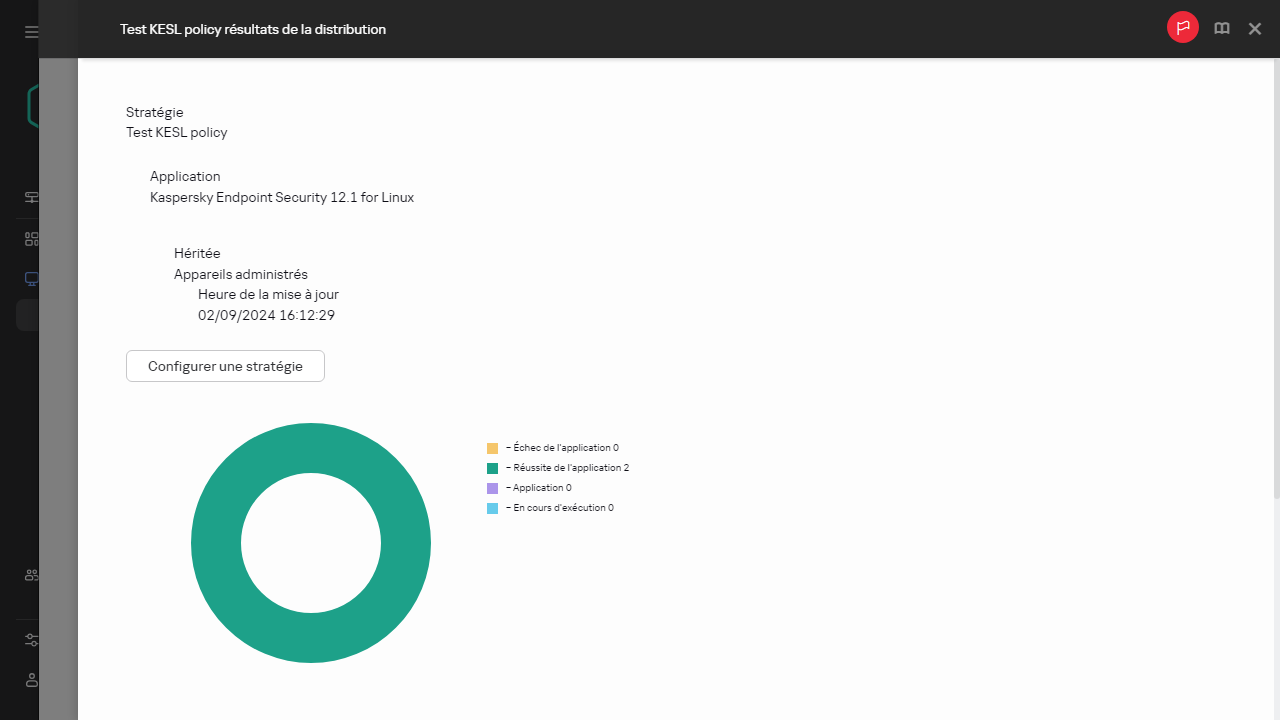Click the user account icon in sidebar
Viewport: 1280px width, 720px height.
32,680
